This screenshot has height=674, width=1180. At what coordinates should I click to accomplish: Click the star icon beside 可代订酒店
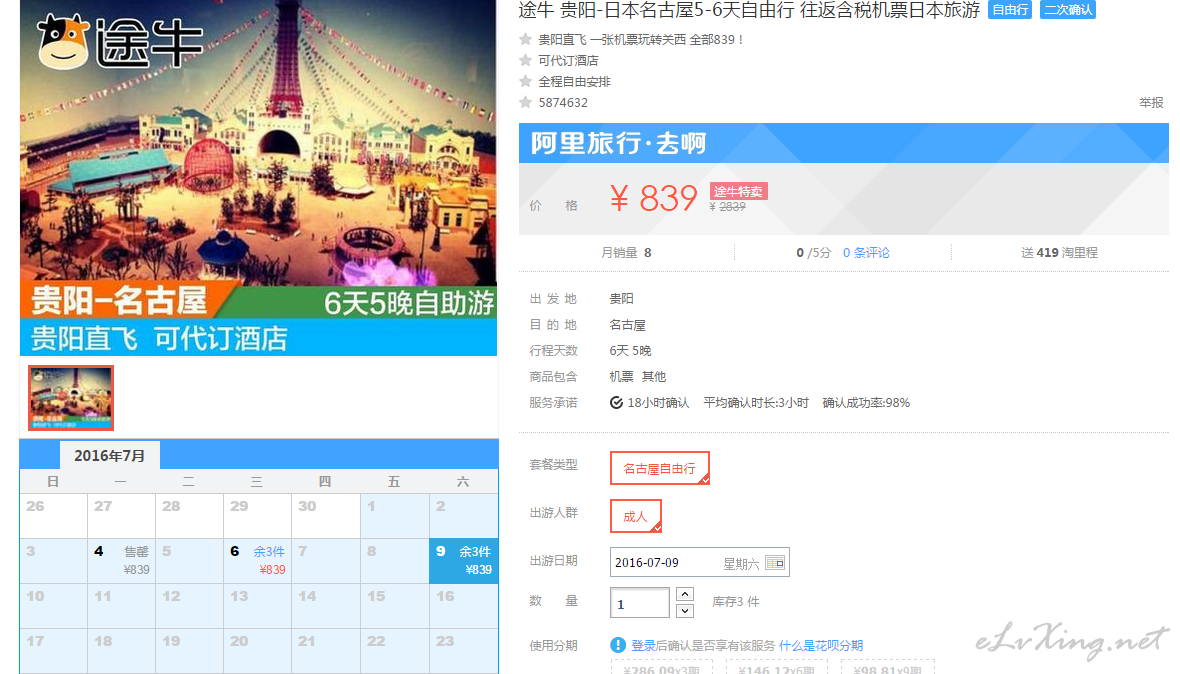(525, 60)
